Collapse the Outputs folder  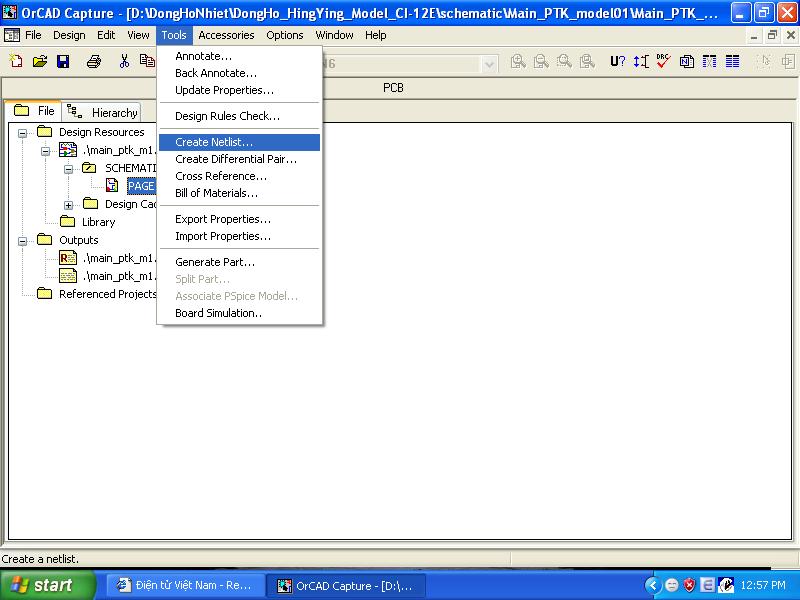coord(22,241)
